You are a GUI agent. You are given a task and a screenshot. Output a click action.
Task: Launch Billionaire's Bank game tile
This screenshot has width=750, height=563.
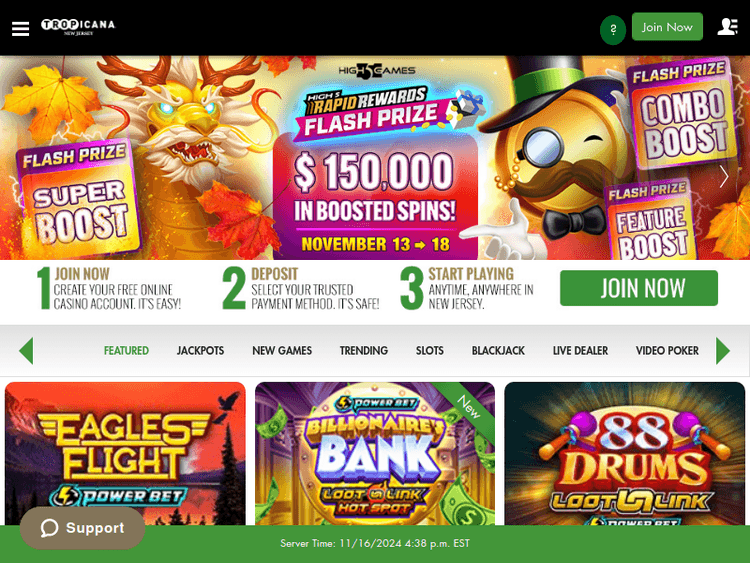click(x=375, y=453)
